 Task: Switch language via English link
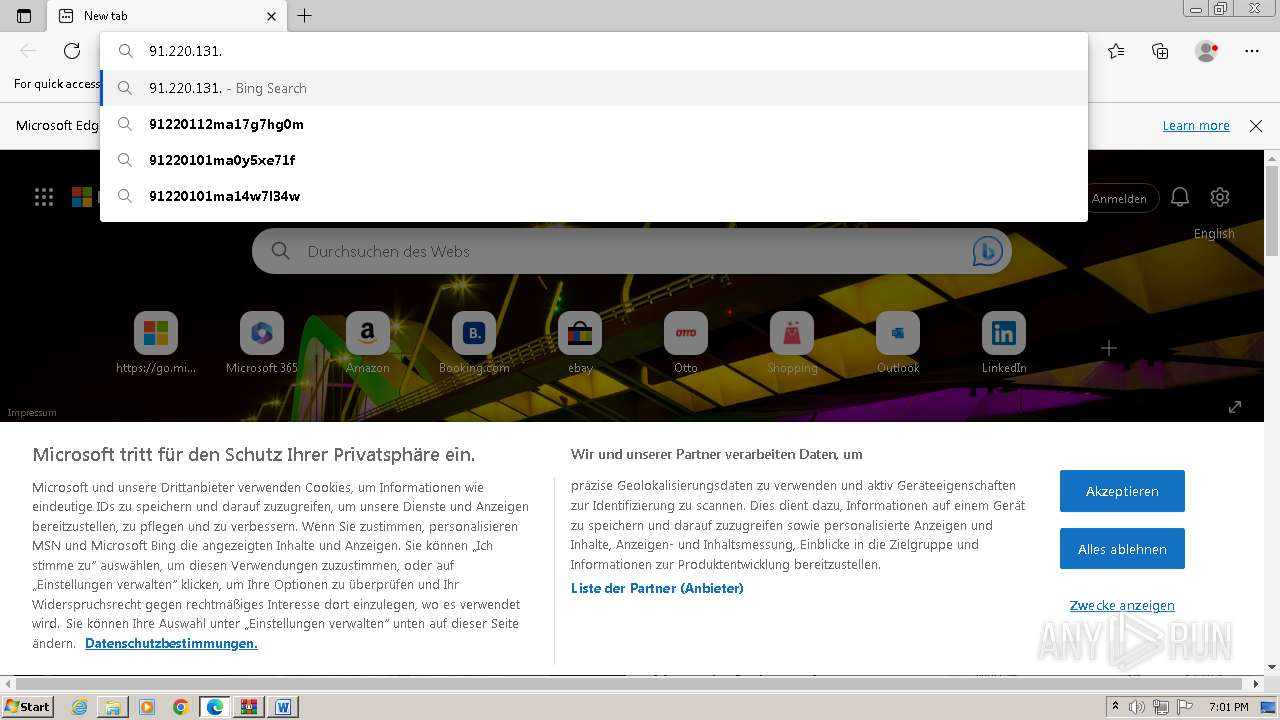(1214, 234)
